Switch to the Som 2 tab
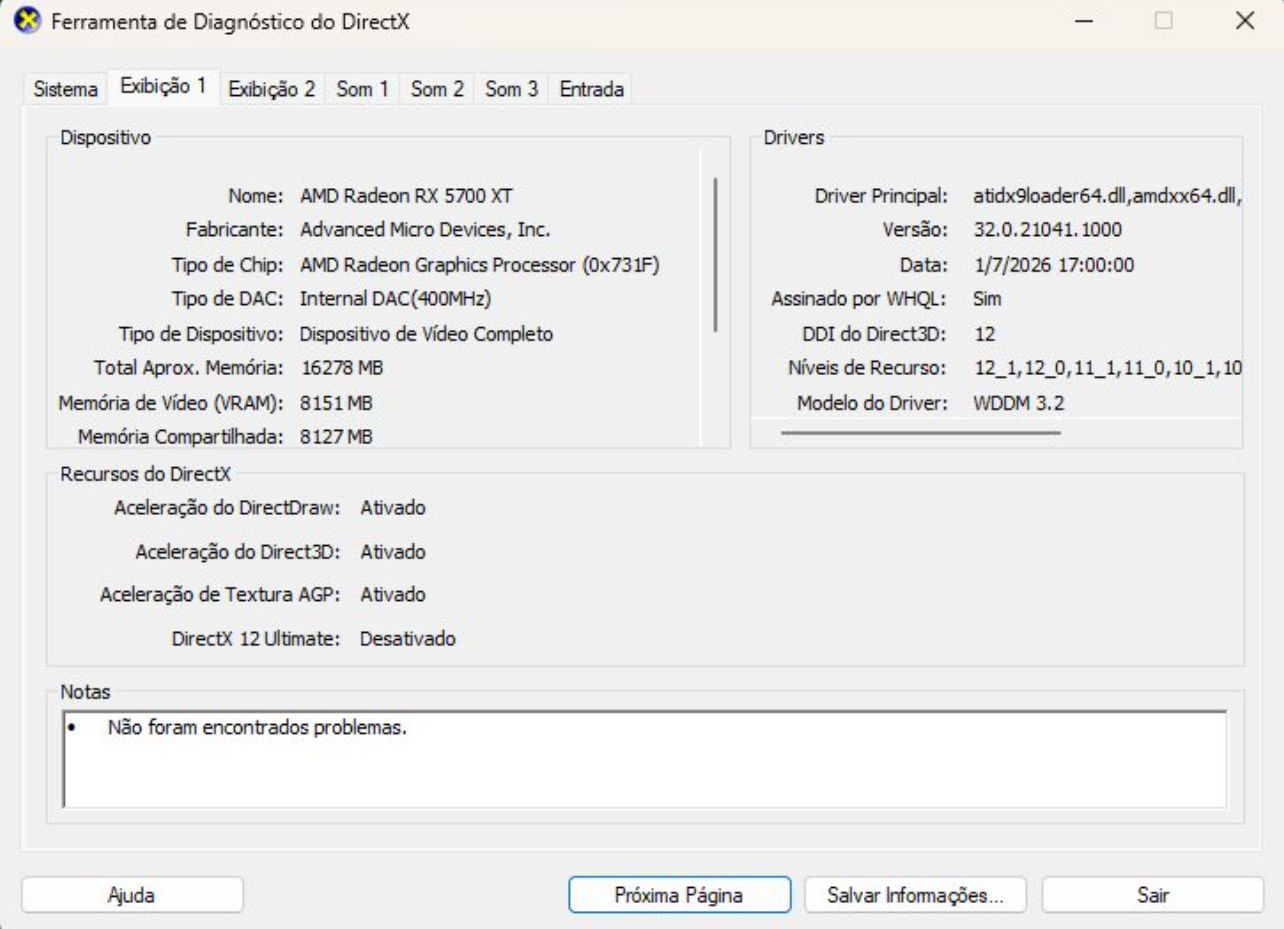The image size is (1284, 929). click(x=438, y=89)
